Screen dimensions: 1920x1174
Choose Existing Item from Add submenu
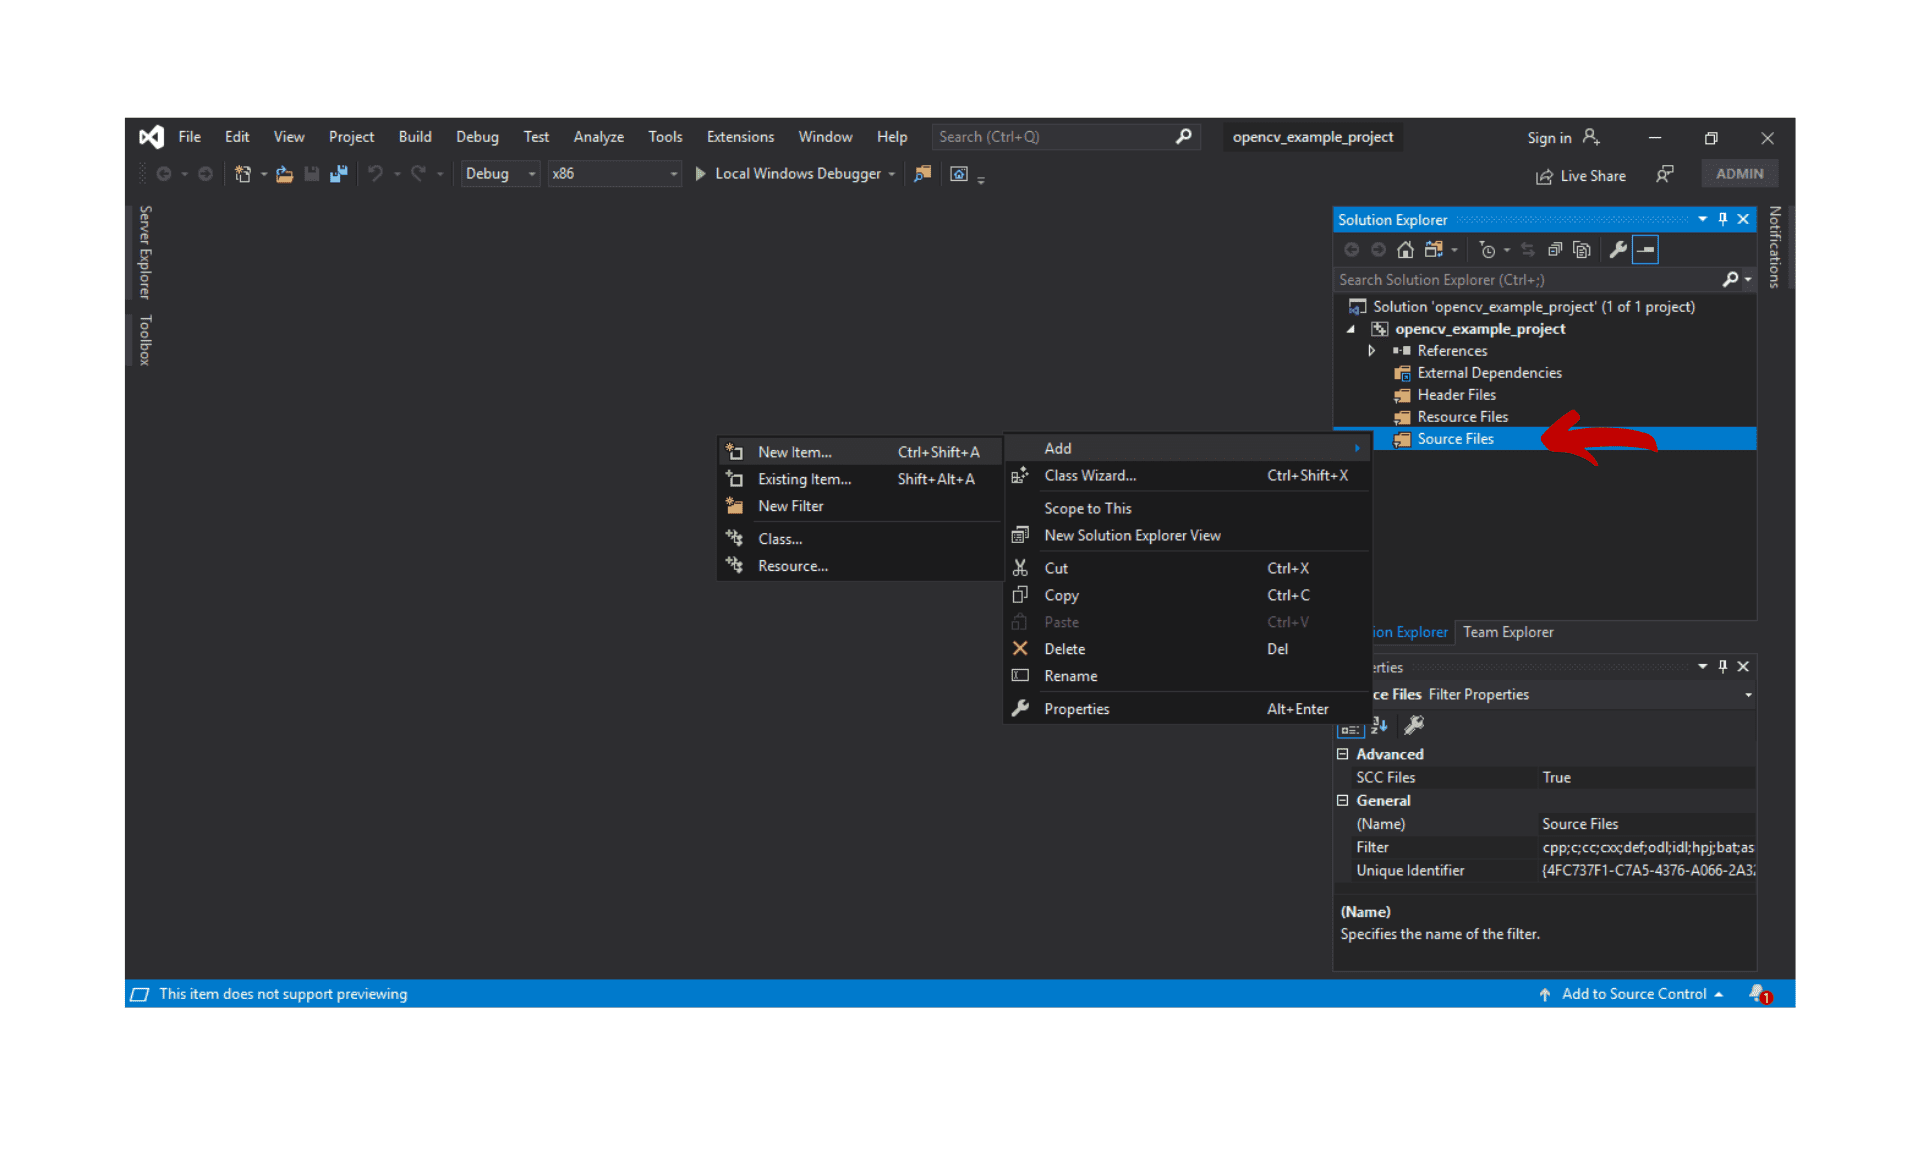coord(859,479)
